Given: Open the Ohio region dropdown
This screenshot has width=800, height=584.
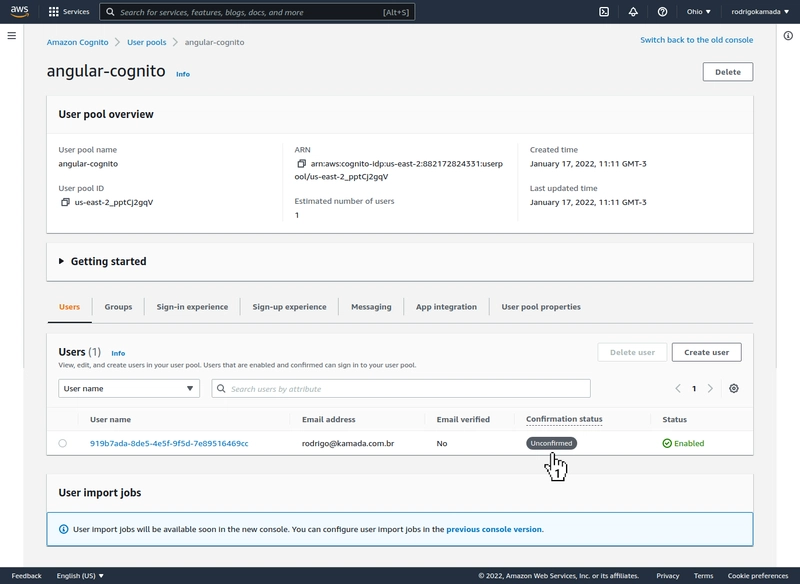Looking at the screenshot, I should point(698,12).
